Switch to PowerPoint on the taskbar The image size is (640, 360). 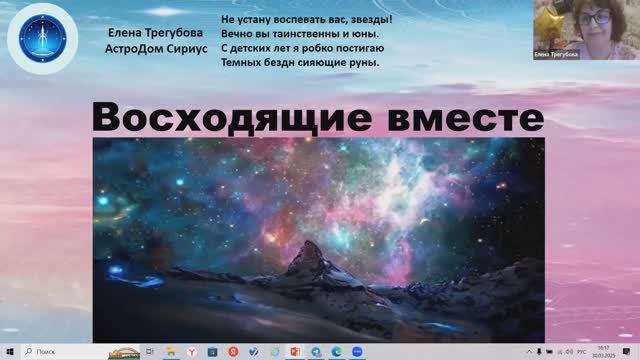pyautogui.click(x=295, y=351)
